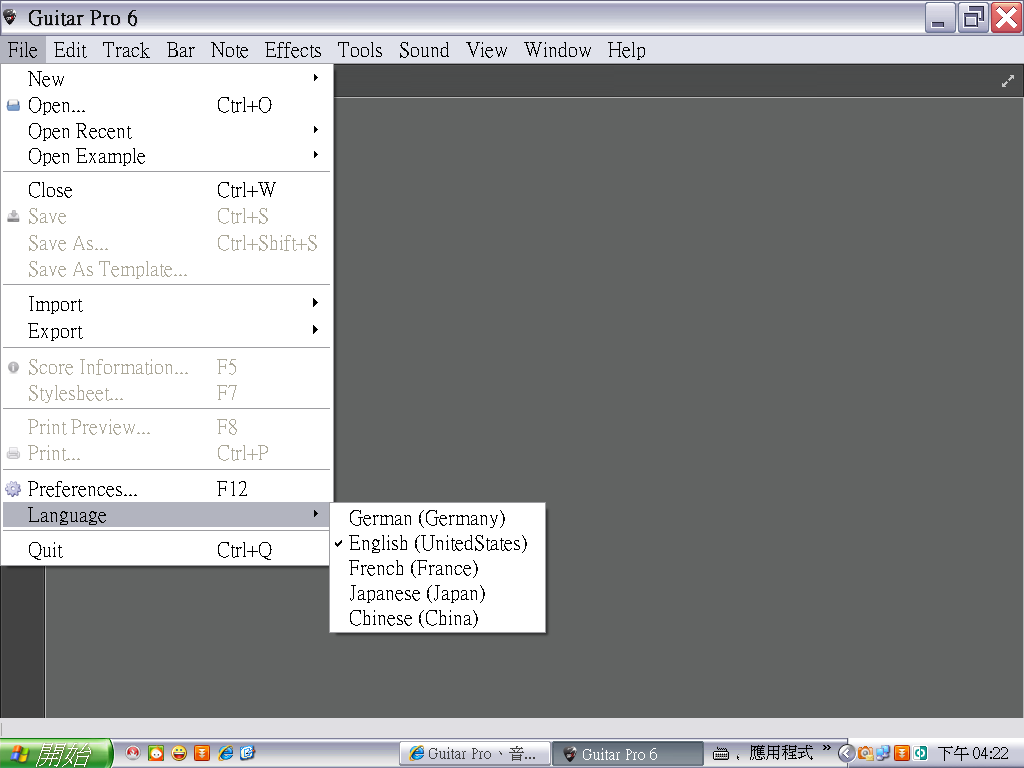Expand the taskbar toolbar chevron

(827, 748)
